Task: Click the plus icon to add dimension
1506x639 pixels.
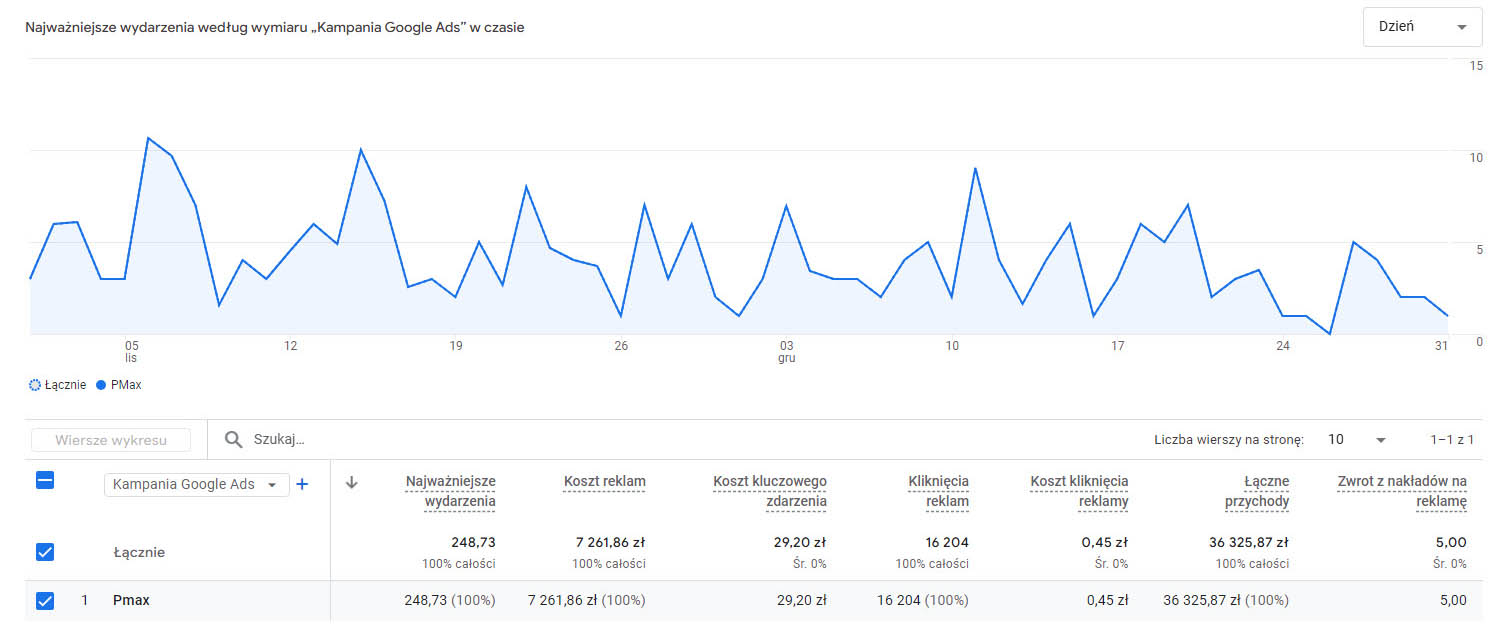Action: pyautogui.click(x=302, y=485)
